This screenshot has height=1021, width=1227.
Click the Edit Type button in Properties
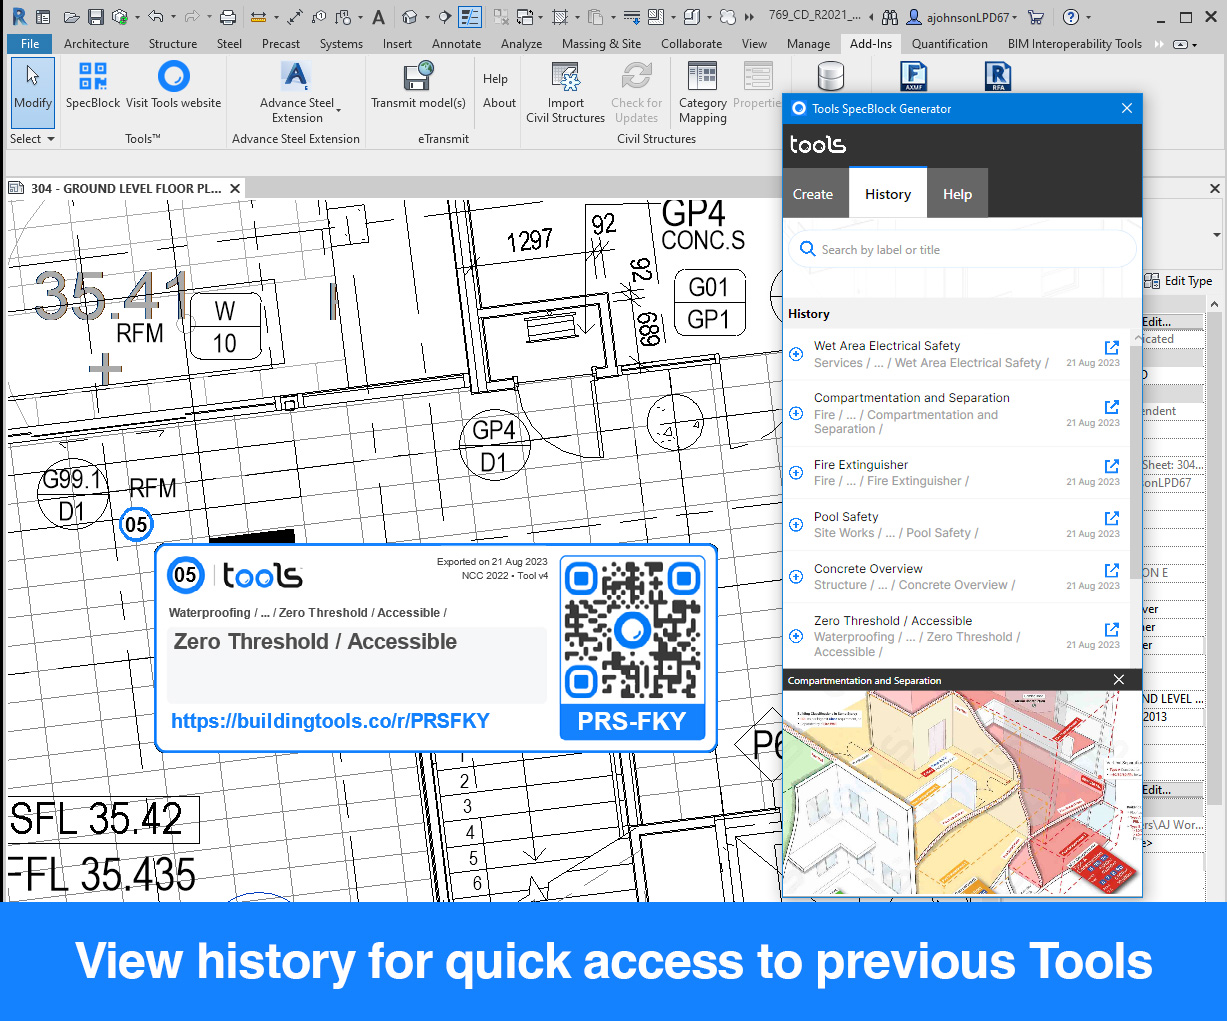coord(1178,281)
